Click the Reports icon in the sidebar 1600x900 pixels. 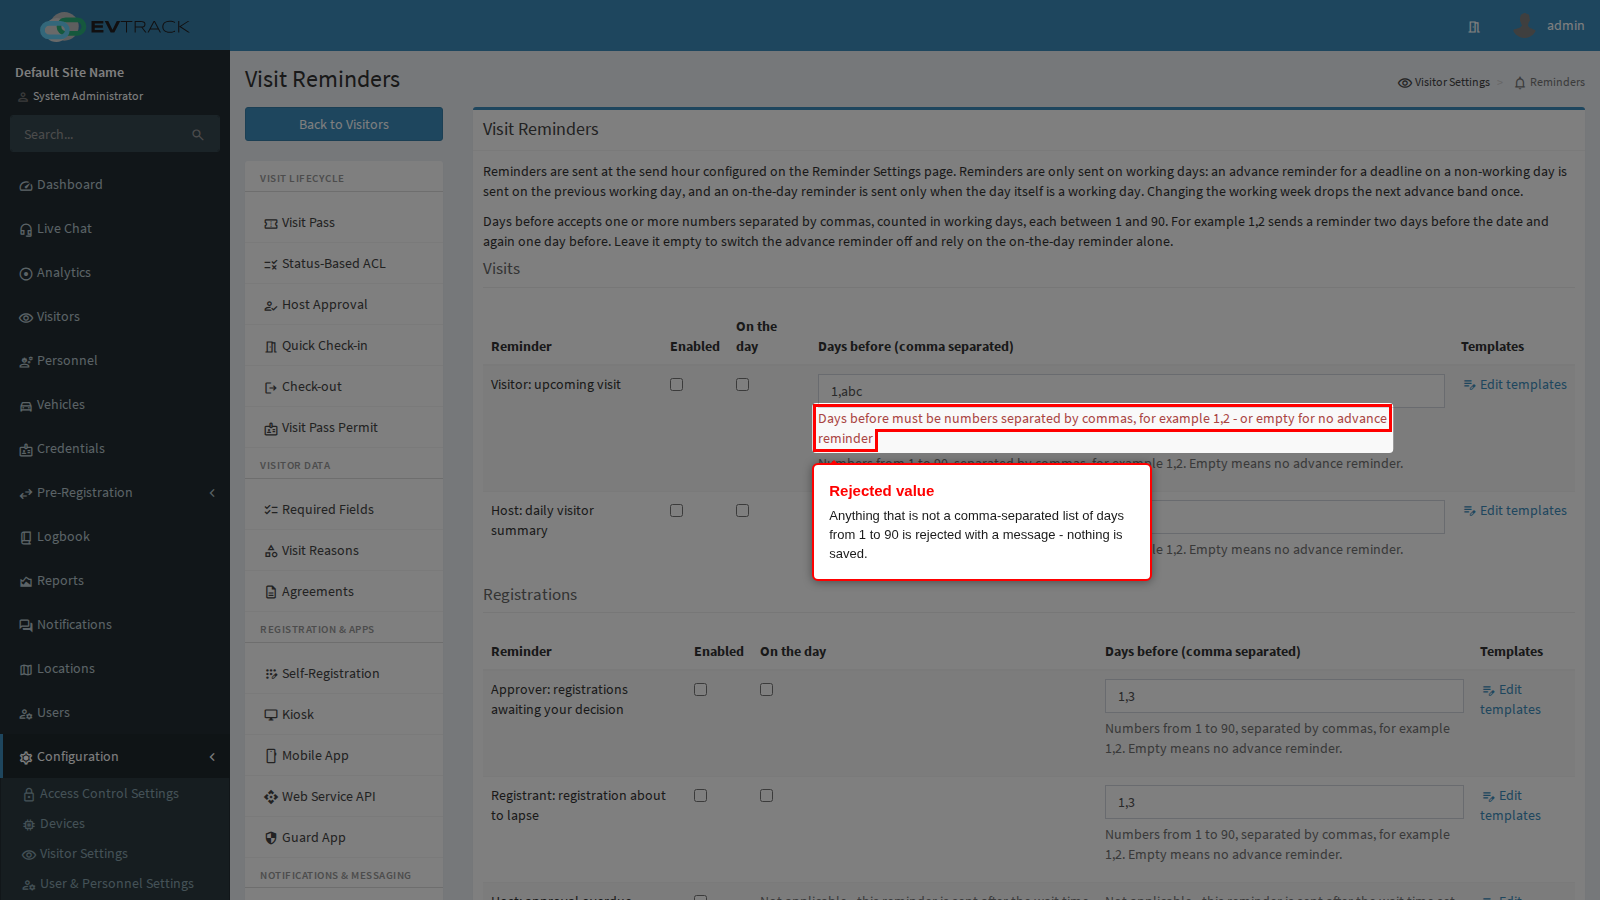point(26,582)
